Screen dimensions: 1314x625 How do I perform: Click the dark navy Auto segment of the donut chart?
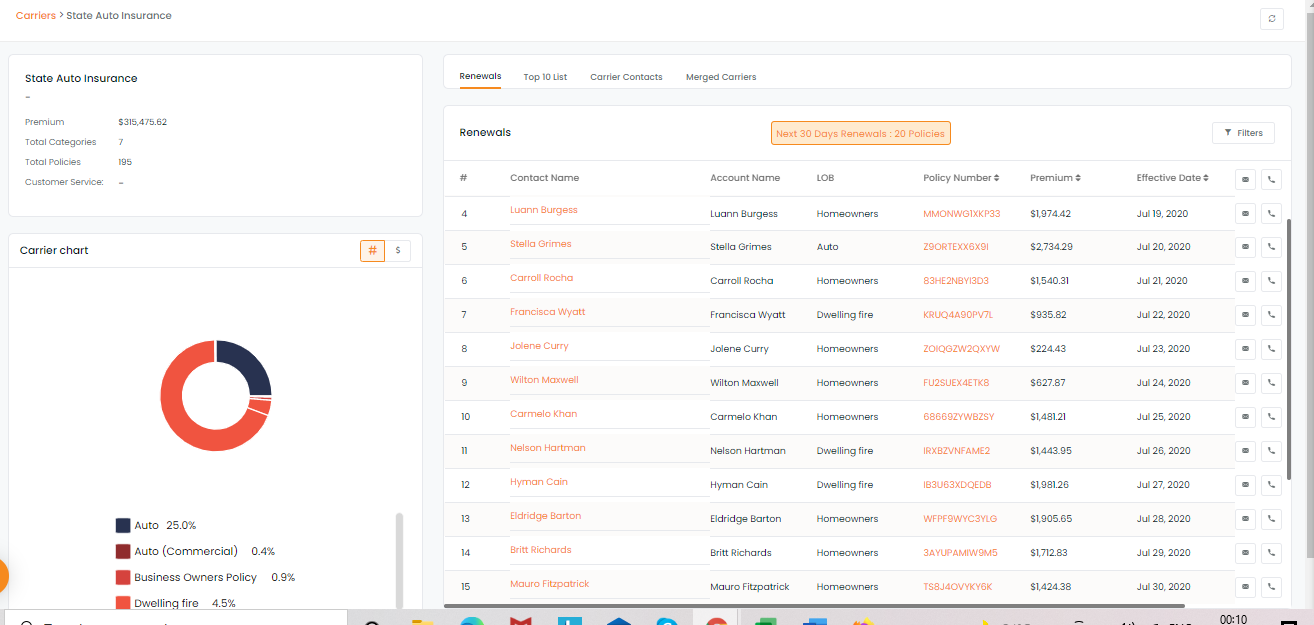point(247,366)
